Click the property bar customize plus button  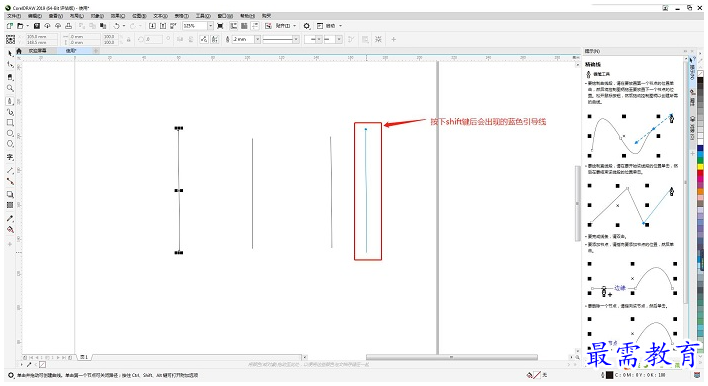click(394, 40)
